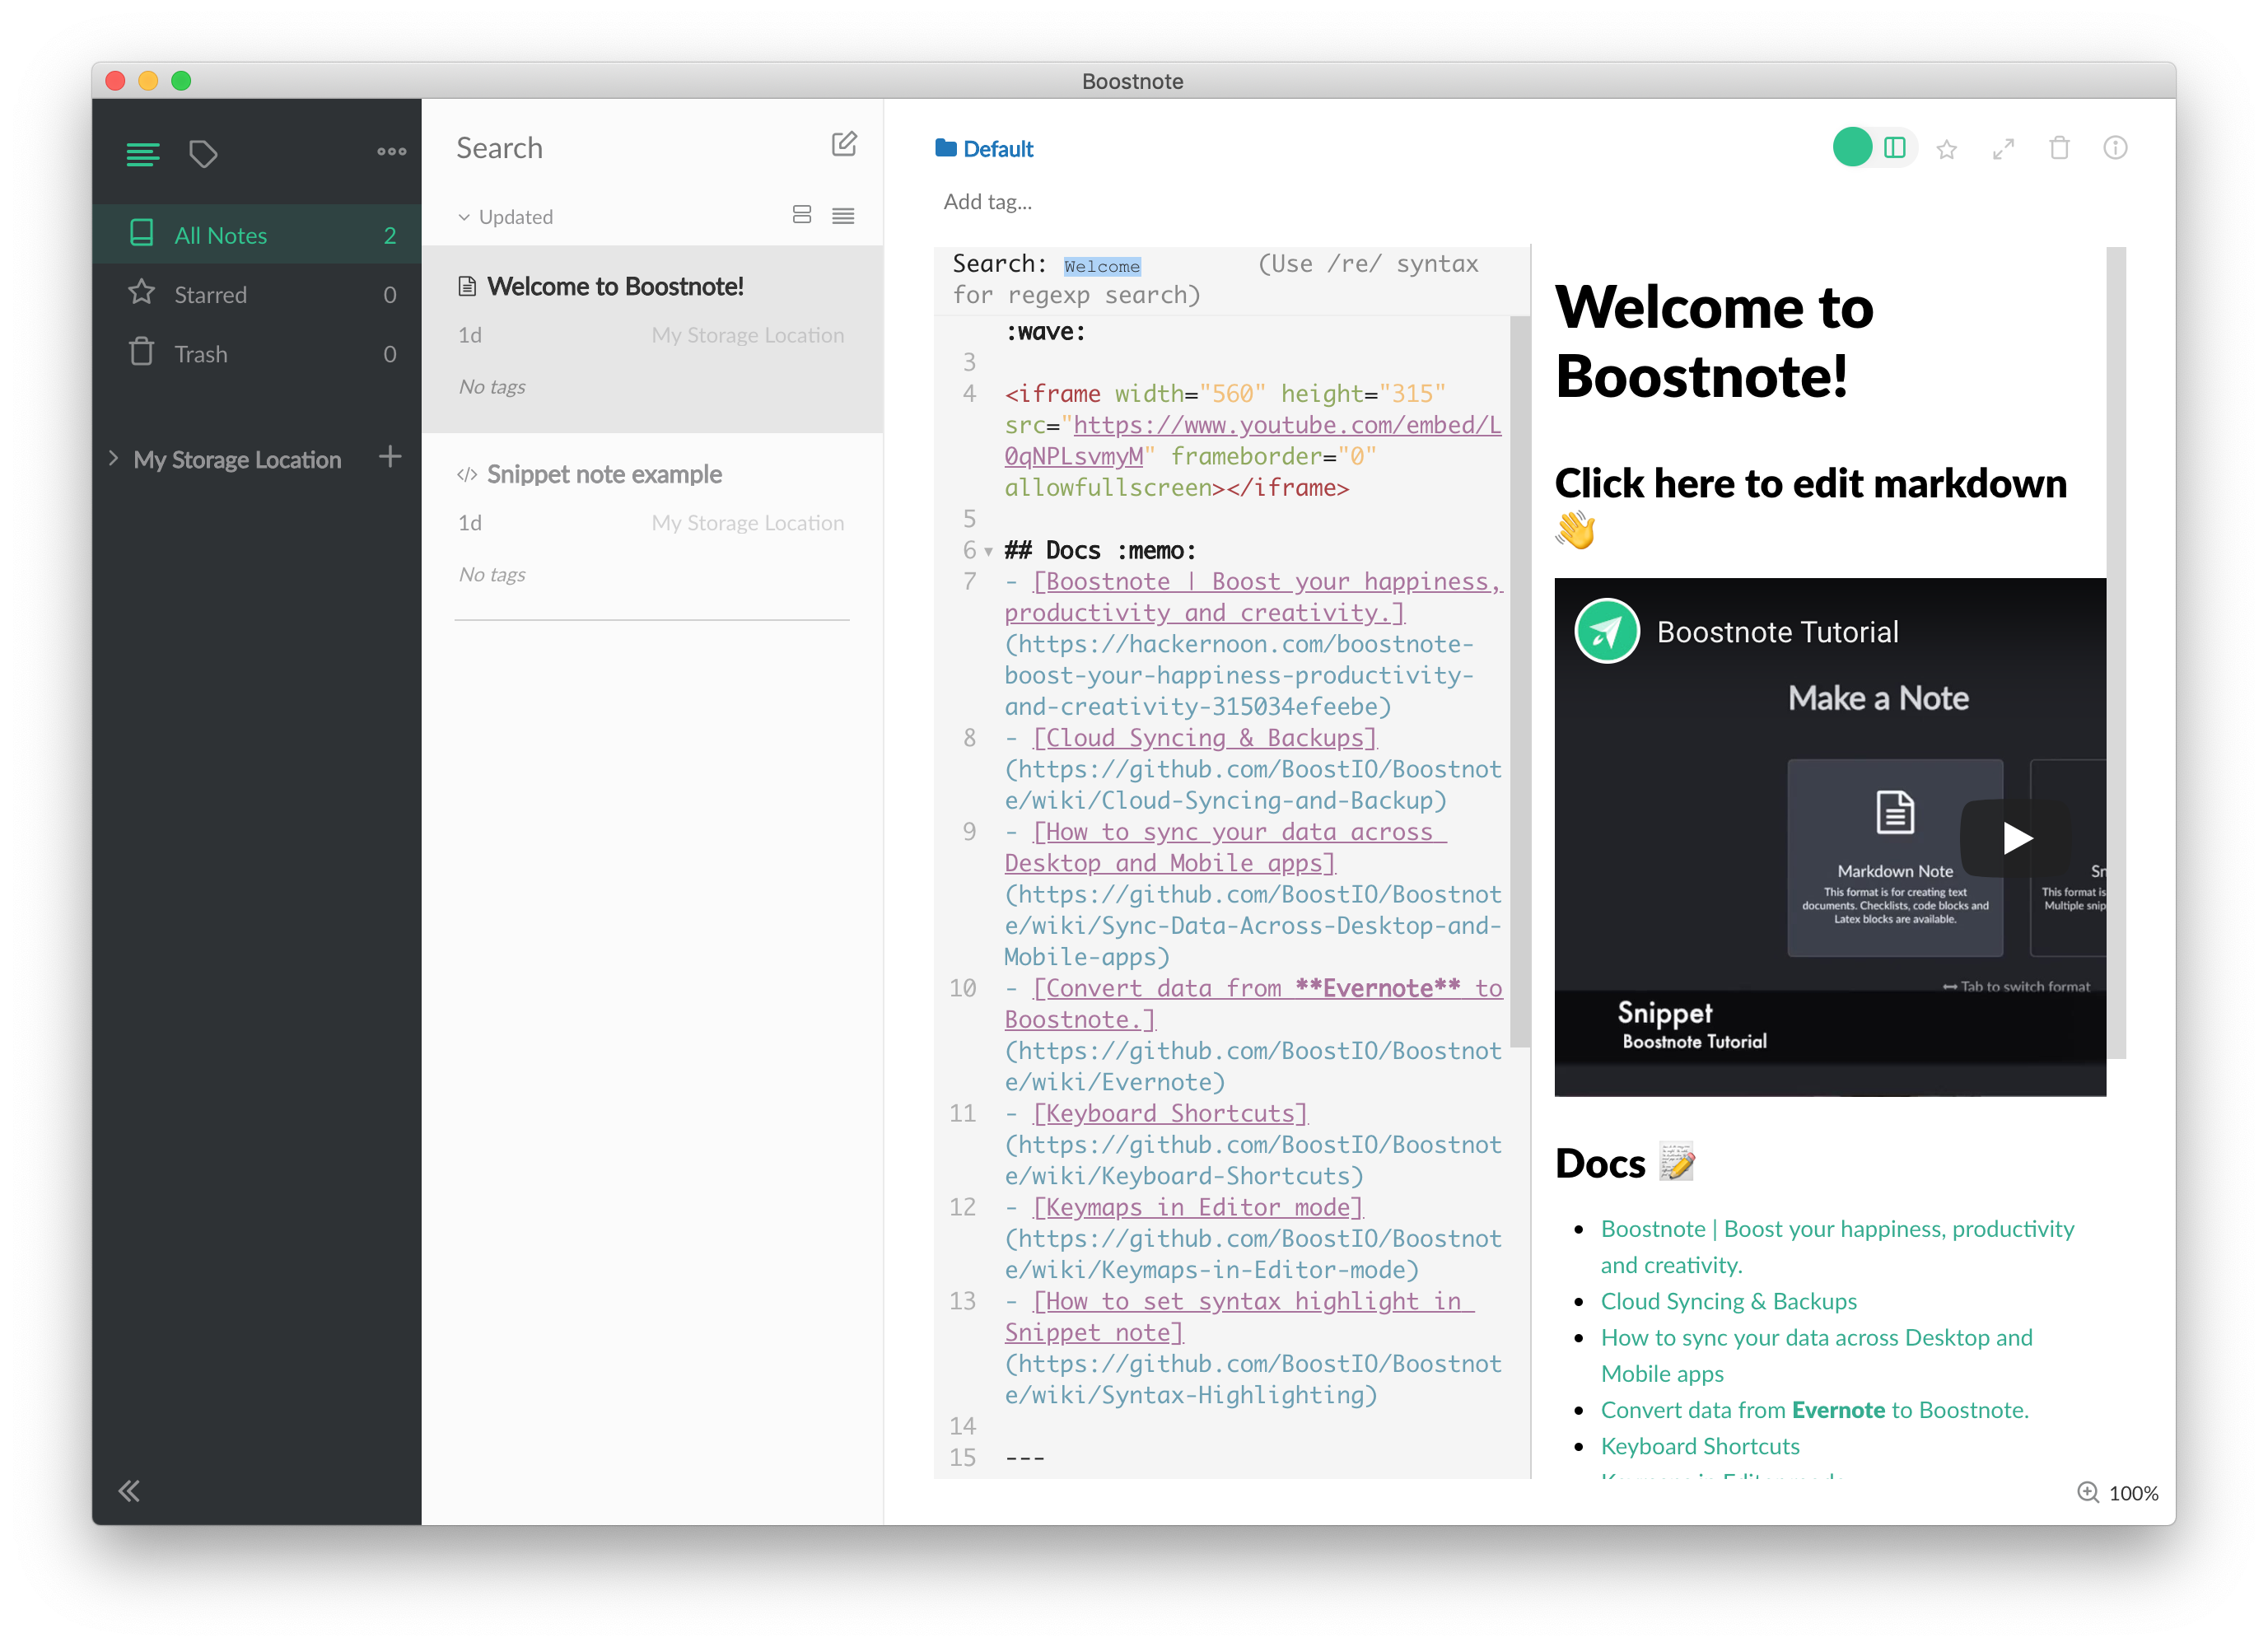Switch note list to compact view
The width and height of the screenshot is (2268, 1647).
(x=844, y=215)
